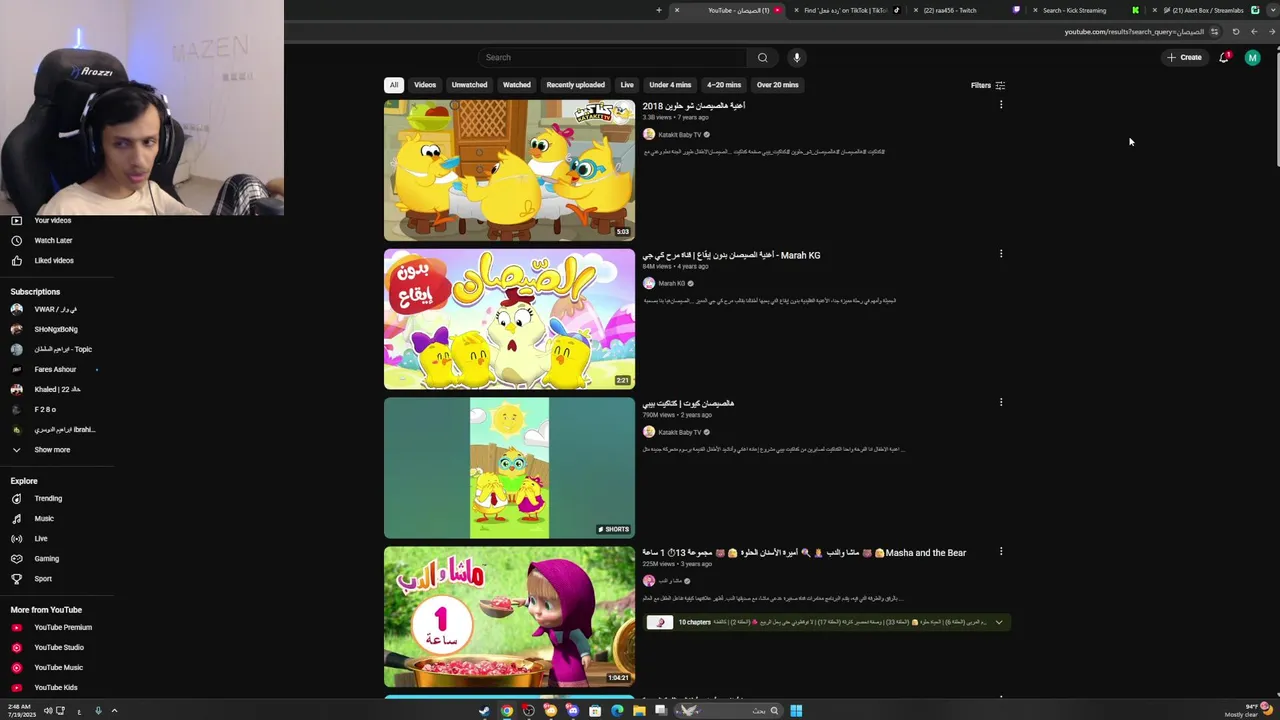Click the search magnifier button
This screenshot has height=720, width=1280.
(x=762, y=57)
